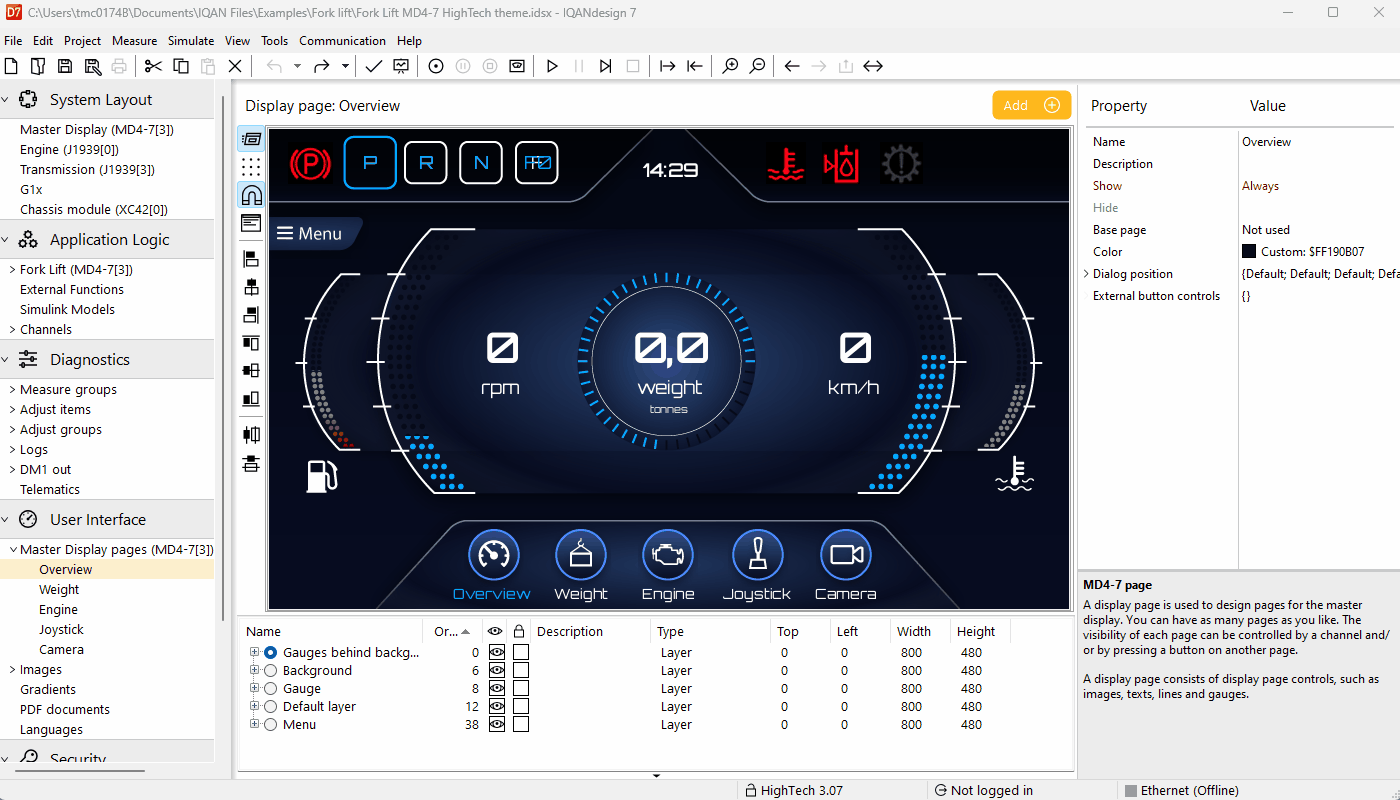Toggle the magnet snap icon
This screenshot has height=800, width=1400.
251,195
